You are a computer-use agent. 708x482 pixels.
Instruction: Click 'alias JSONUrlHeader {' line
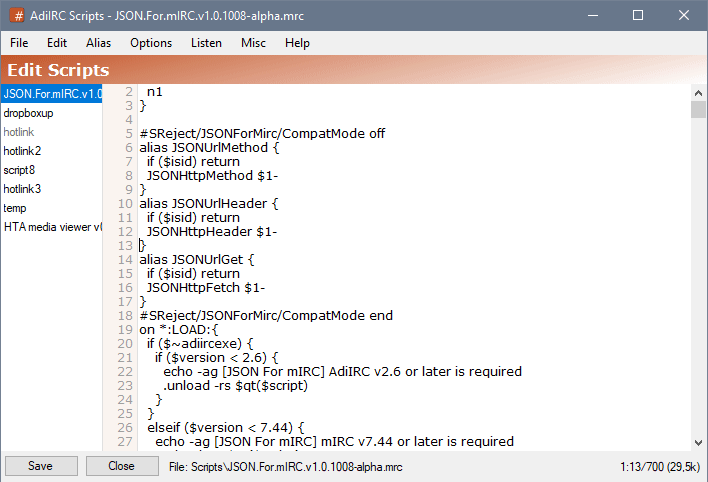tap(209, 204)
